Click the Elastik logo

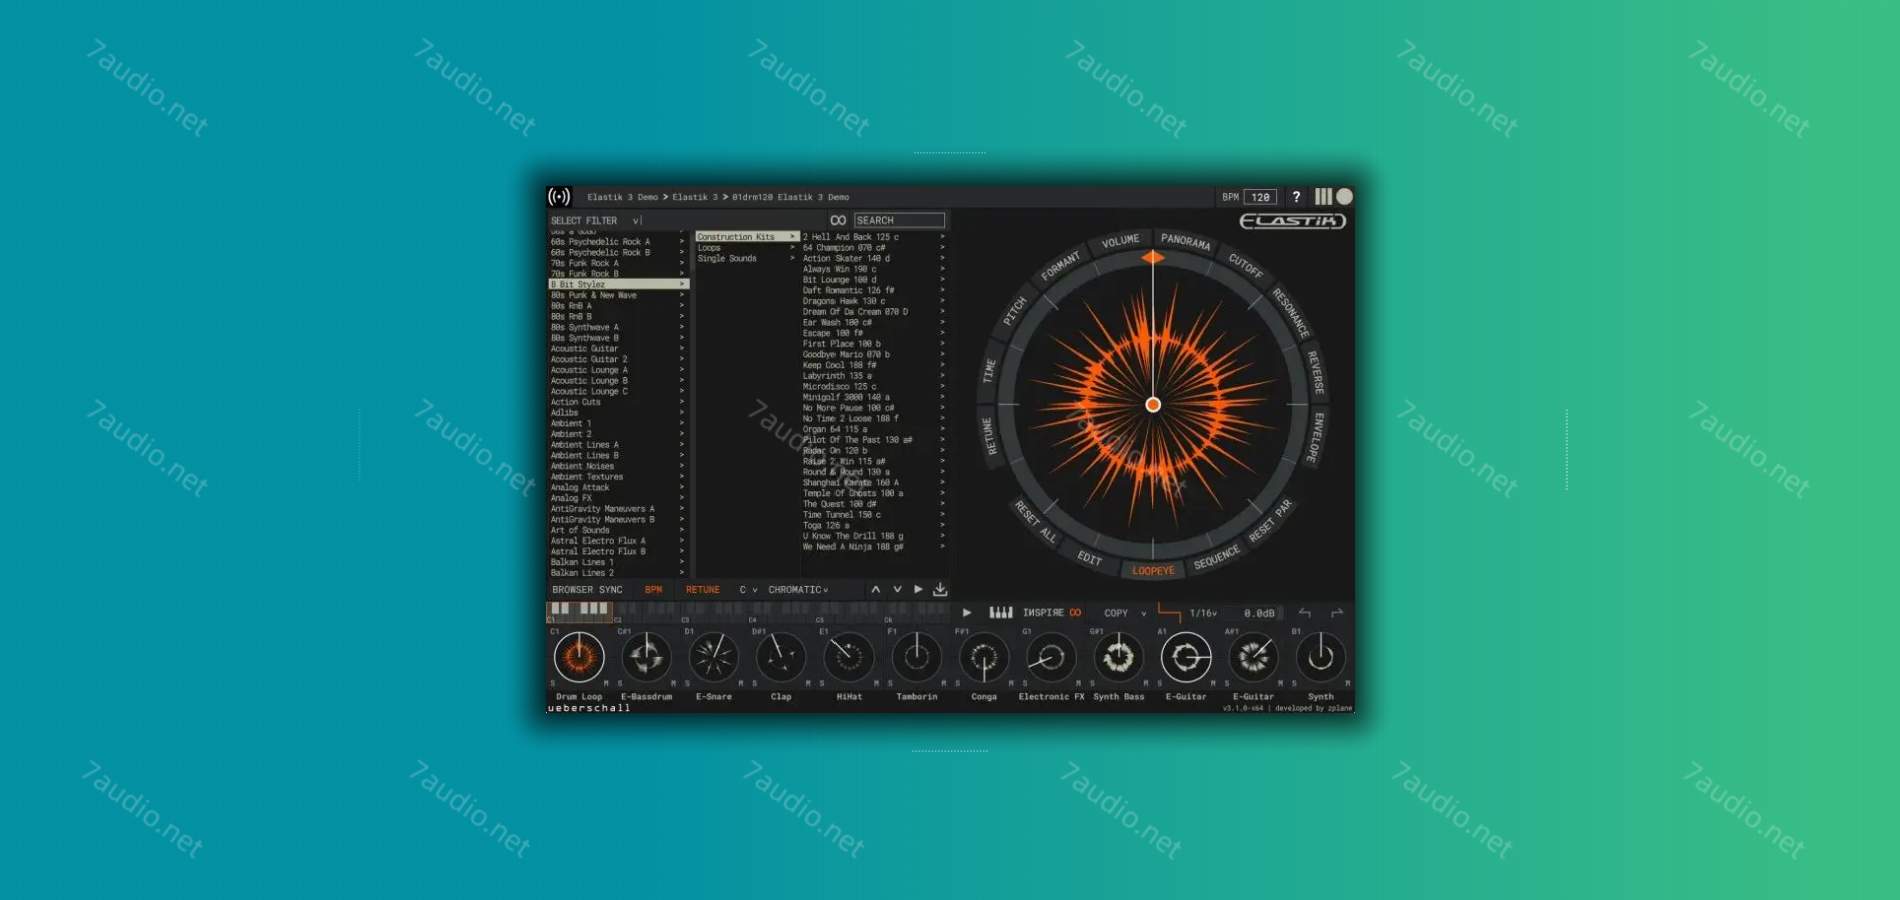1293,221
